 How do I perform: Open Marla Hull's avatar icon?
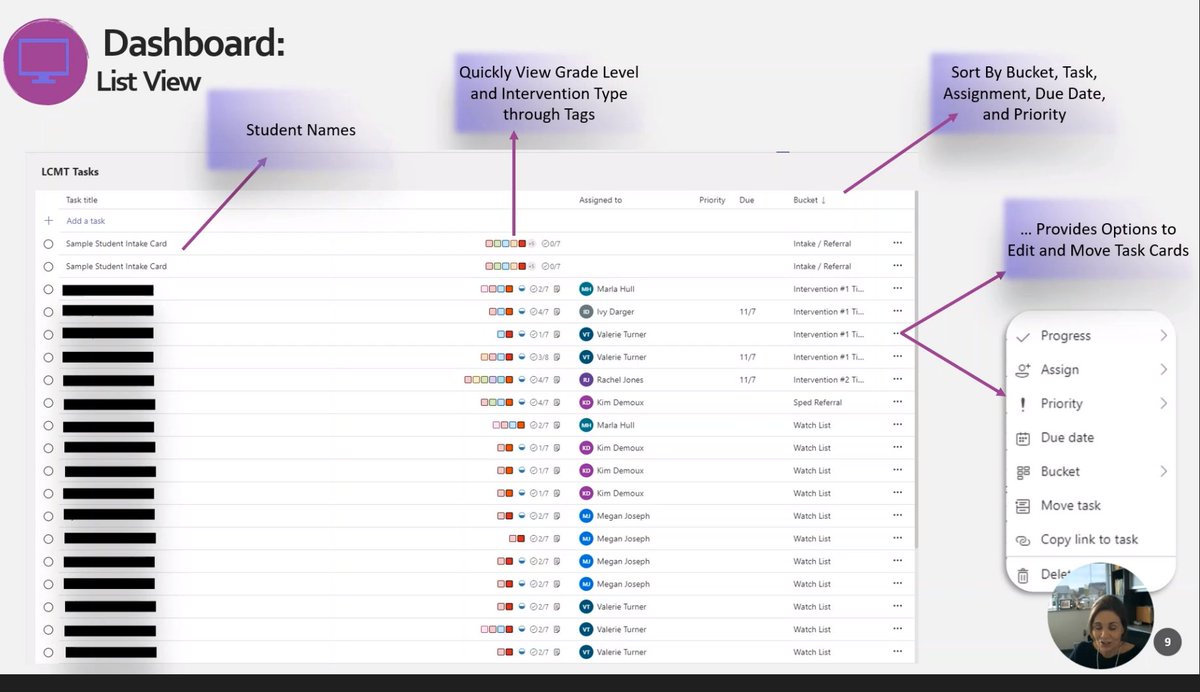(585, 288)
